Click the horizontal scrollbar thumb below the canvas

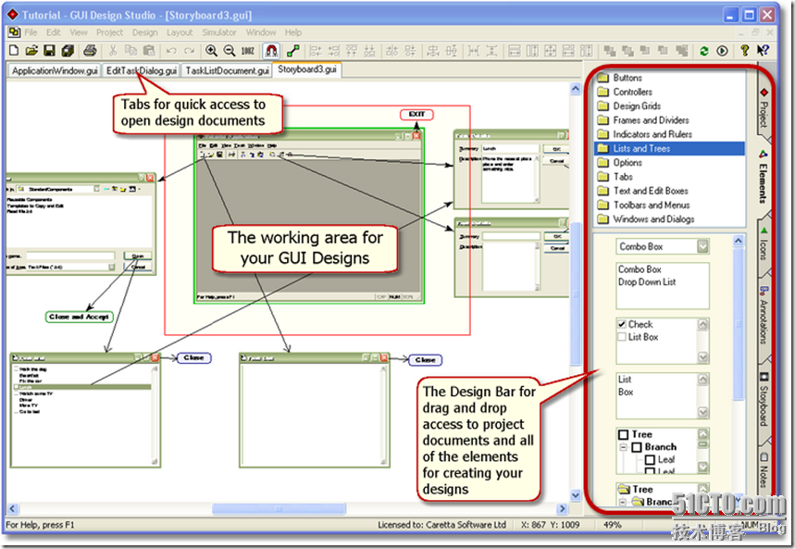[x=279, y=508]
